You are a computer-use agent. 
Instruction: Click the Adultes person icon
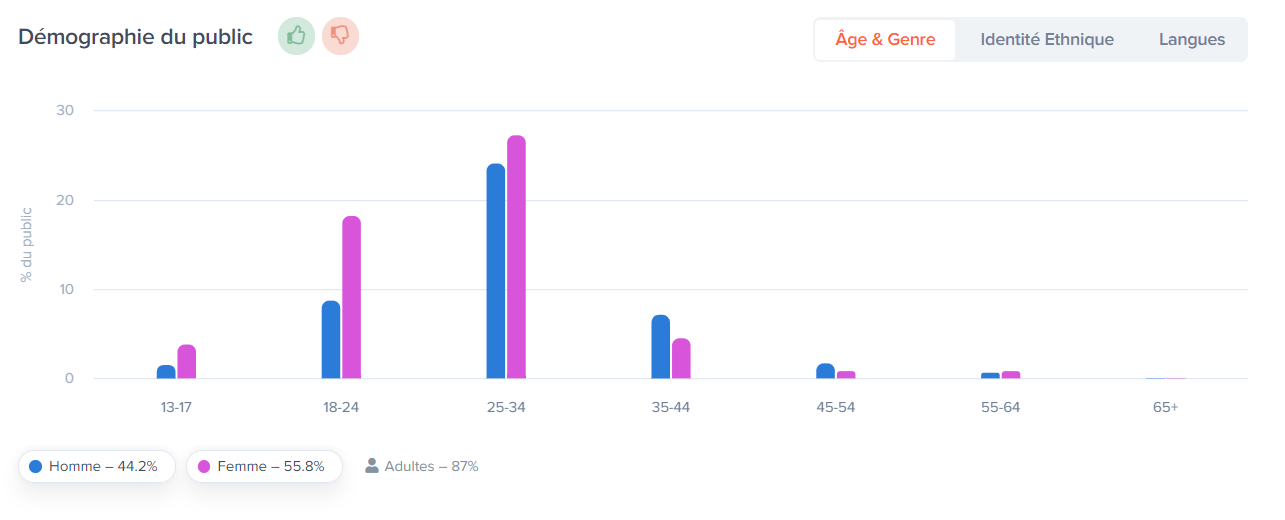coord(372,465)
